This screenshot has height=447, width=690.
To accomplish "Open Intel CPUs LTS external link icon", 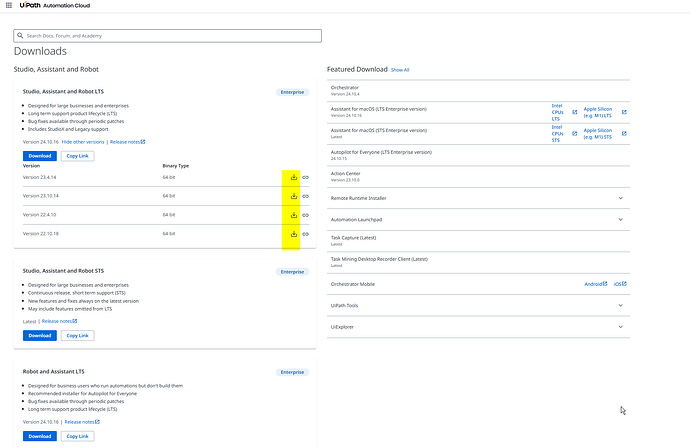I will click(575, 112).
